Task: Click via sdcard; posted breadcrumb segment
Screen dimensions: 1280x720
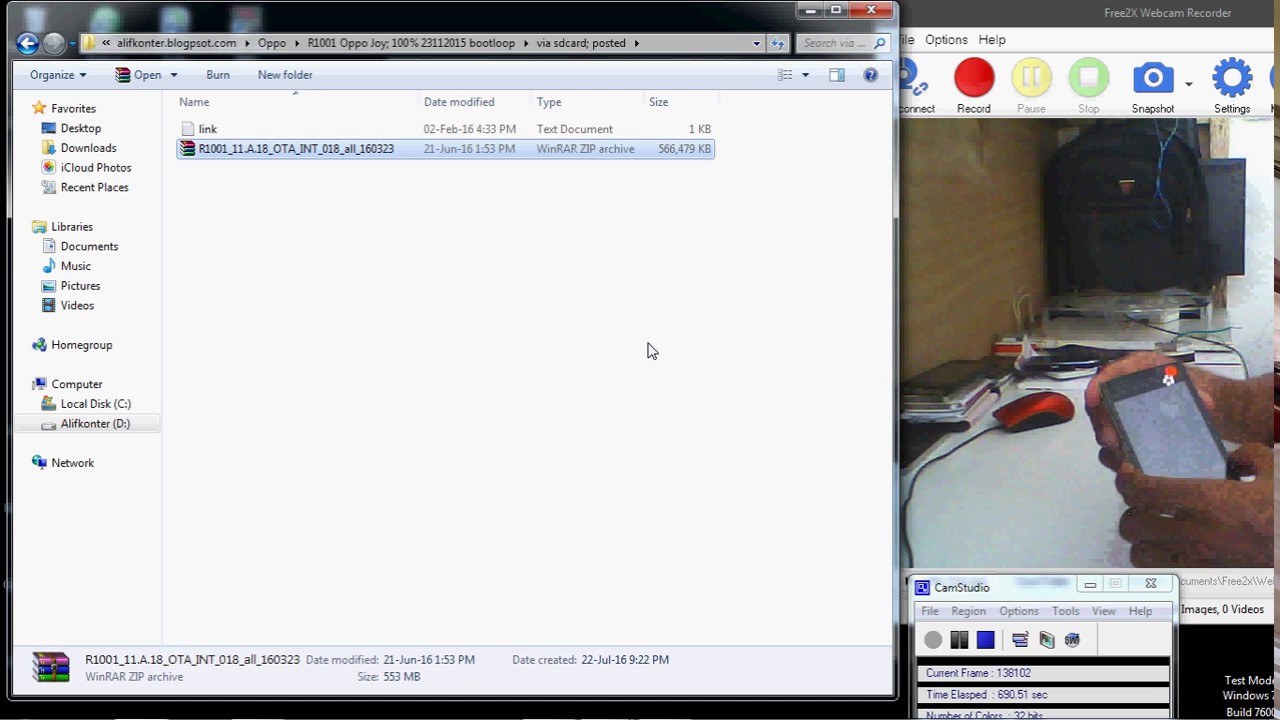Action: (581, 43)
